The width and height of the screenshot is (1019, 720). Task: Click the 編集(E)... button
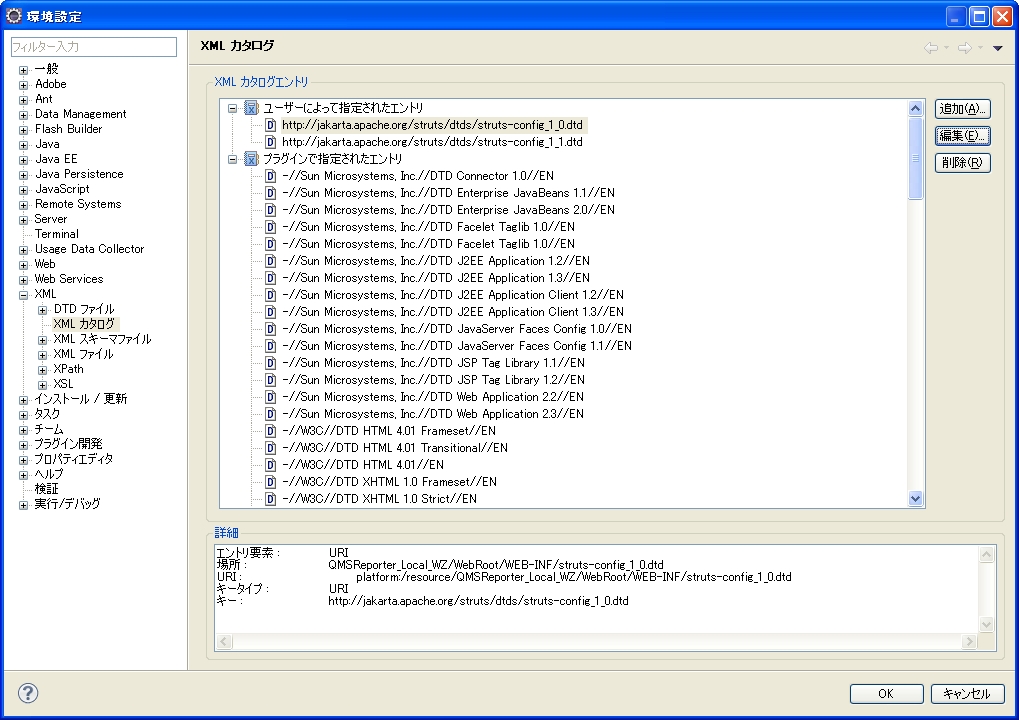[x=962, y=135]
